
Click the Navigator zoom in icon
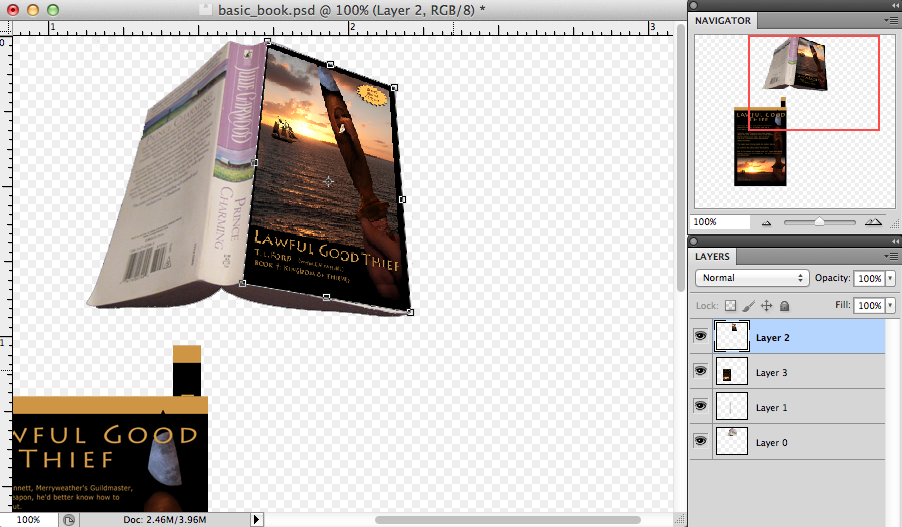[873, 222]
